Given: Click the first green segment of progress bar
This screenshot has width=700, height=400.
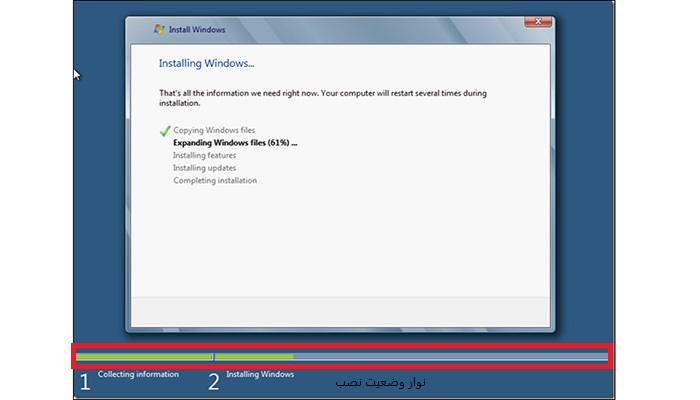Looking at the screenshot, I should coord(143,356).
